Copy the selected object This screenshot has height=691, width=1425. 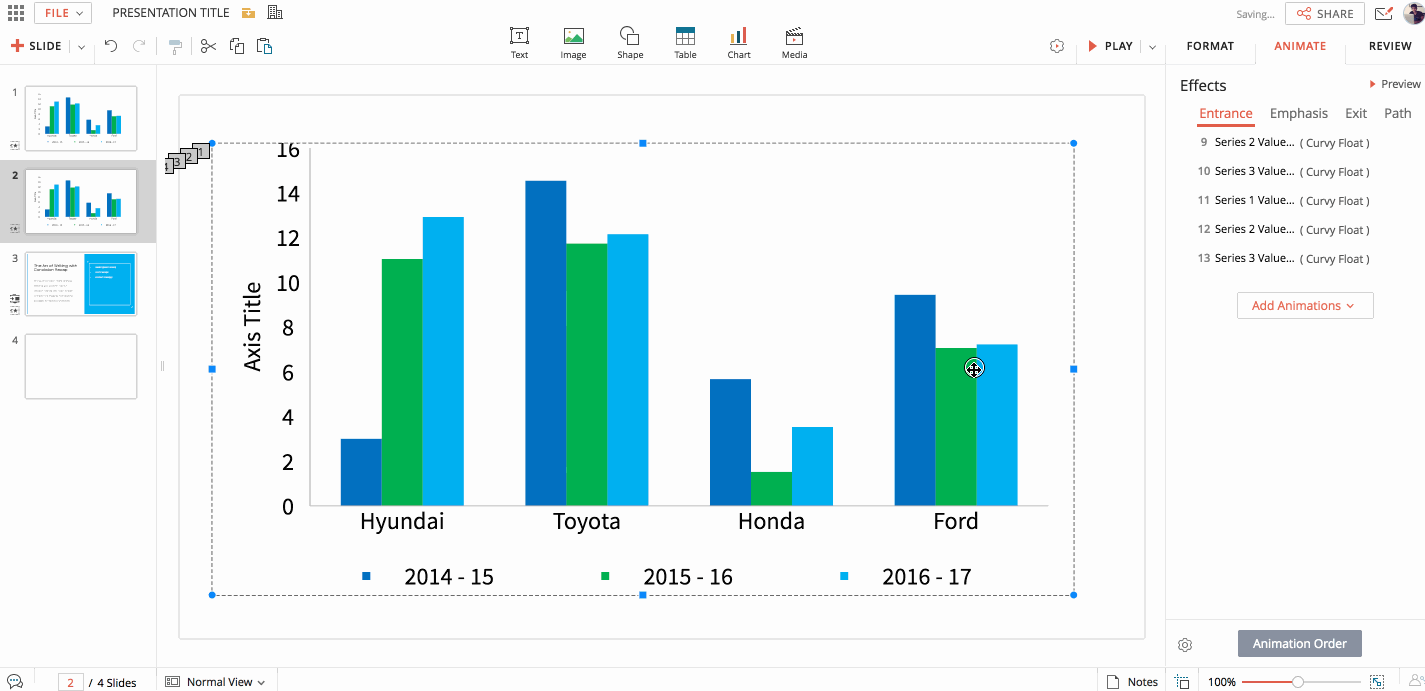point(237,46)
